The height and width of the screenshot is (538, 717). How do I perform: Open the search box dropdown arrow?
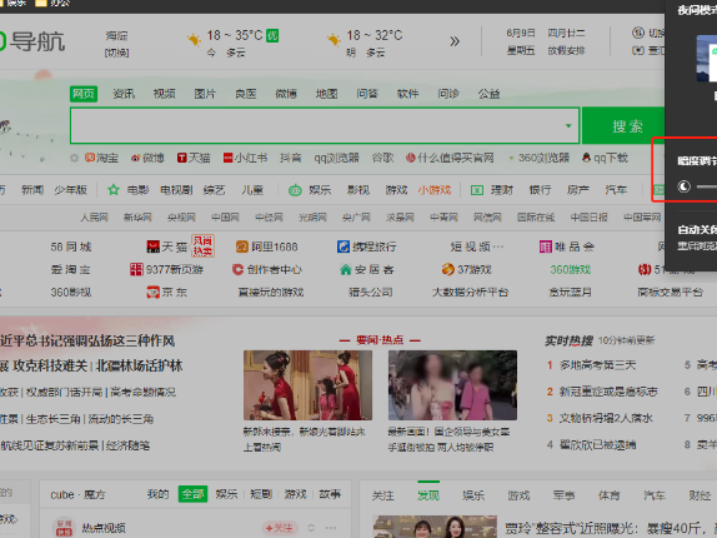click(x=568, y=126)
